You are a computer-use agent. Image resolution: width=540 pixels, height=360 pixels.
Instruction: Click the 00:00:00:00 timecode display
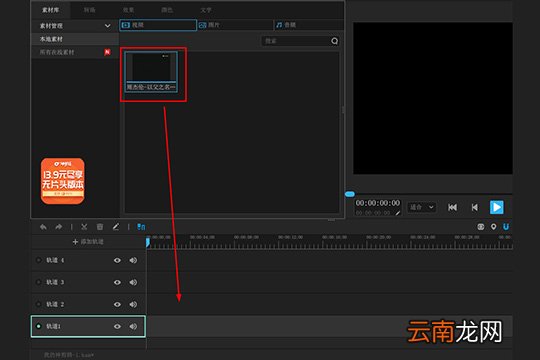point(378,203)
